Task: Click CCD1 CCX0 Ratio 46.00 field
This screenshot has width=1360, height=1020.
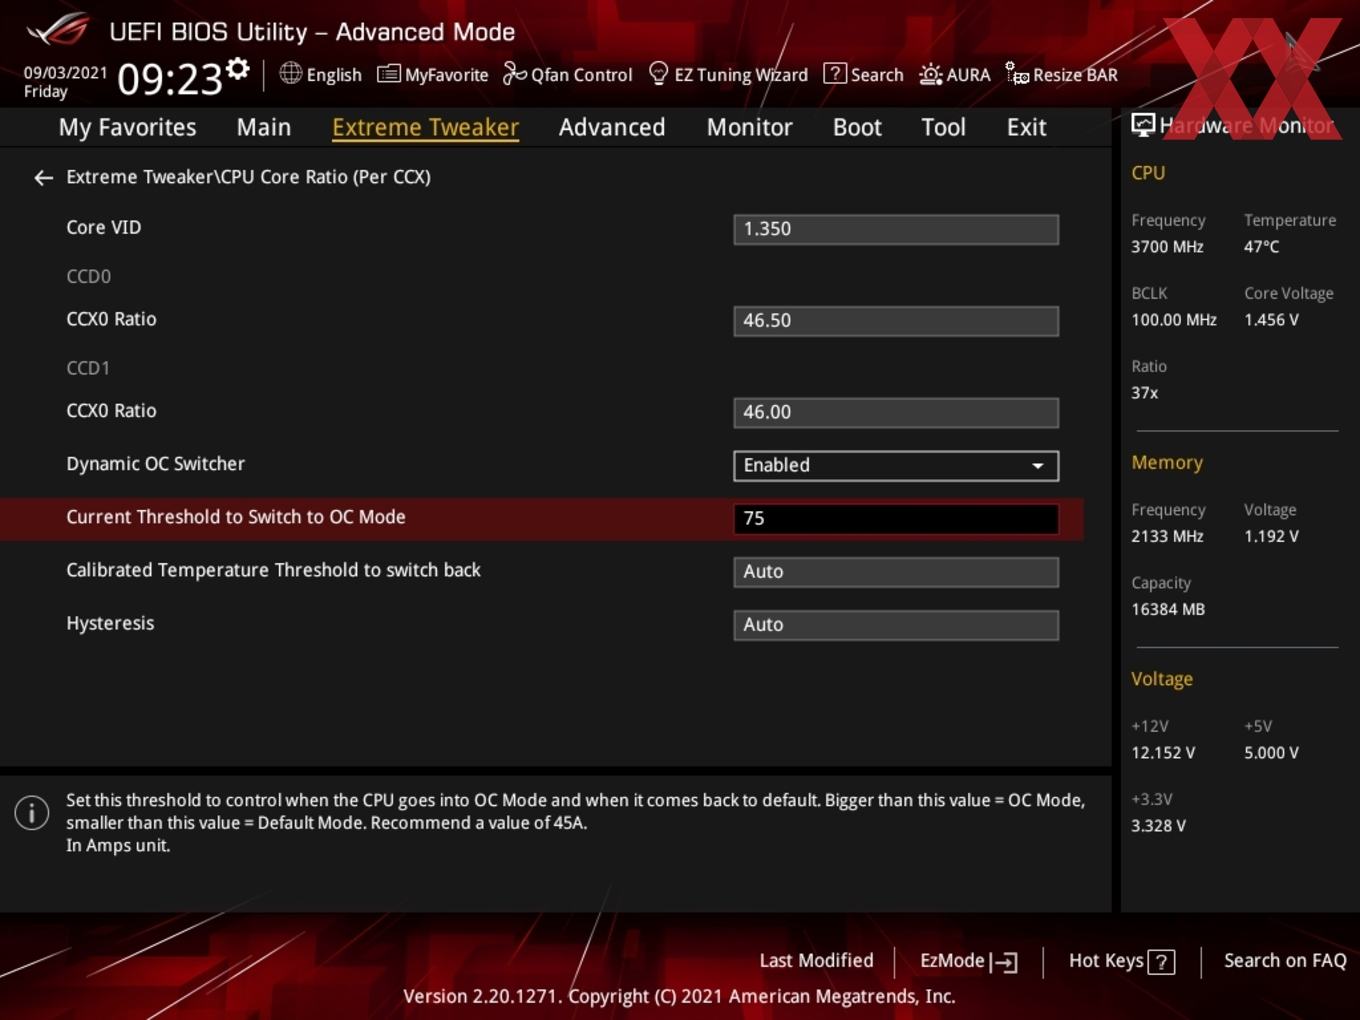Action: pos(896,412)
